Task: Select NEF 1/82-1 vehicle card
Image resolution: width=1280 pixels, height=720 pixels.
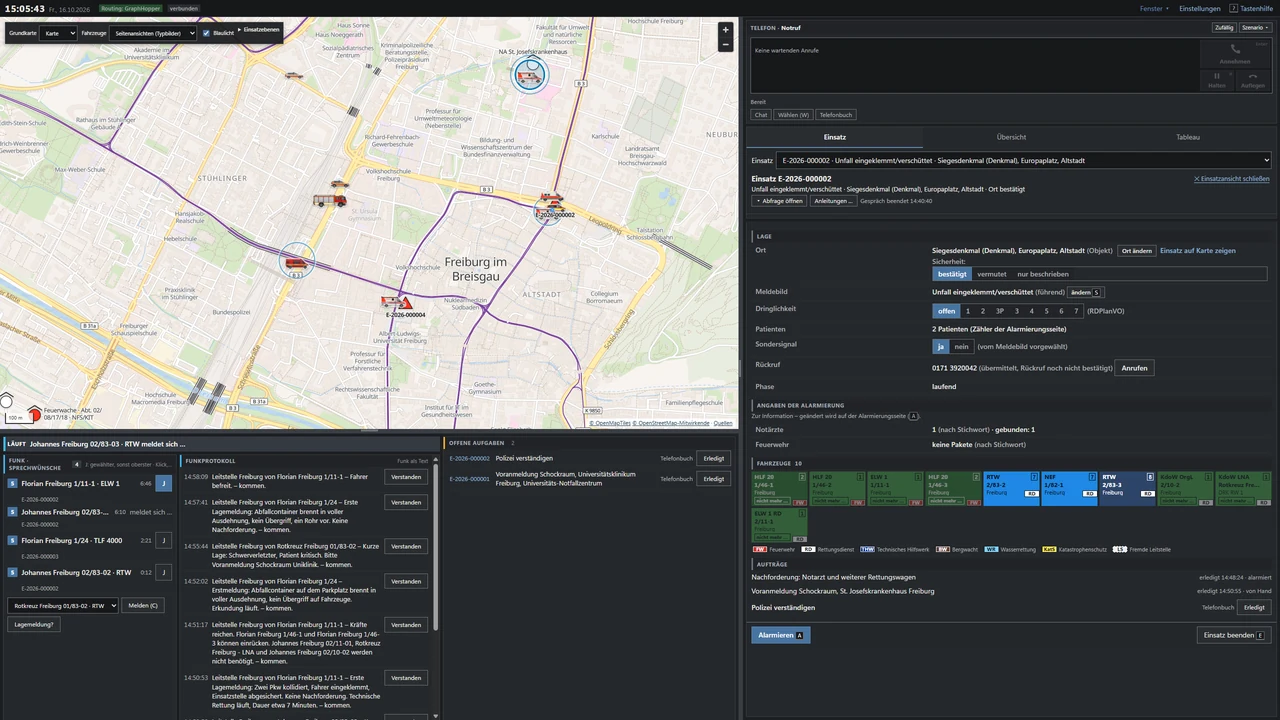Action: (x=1070, y=488)
